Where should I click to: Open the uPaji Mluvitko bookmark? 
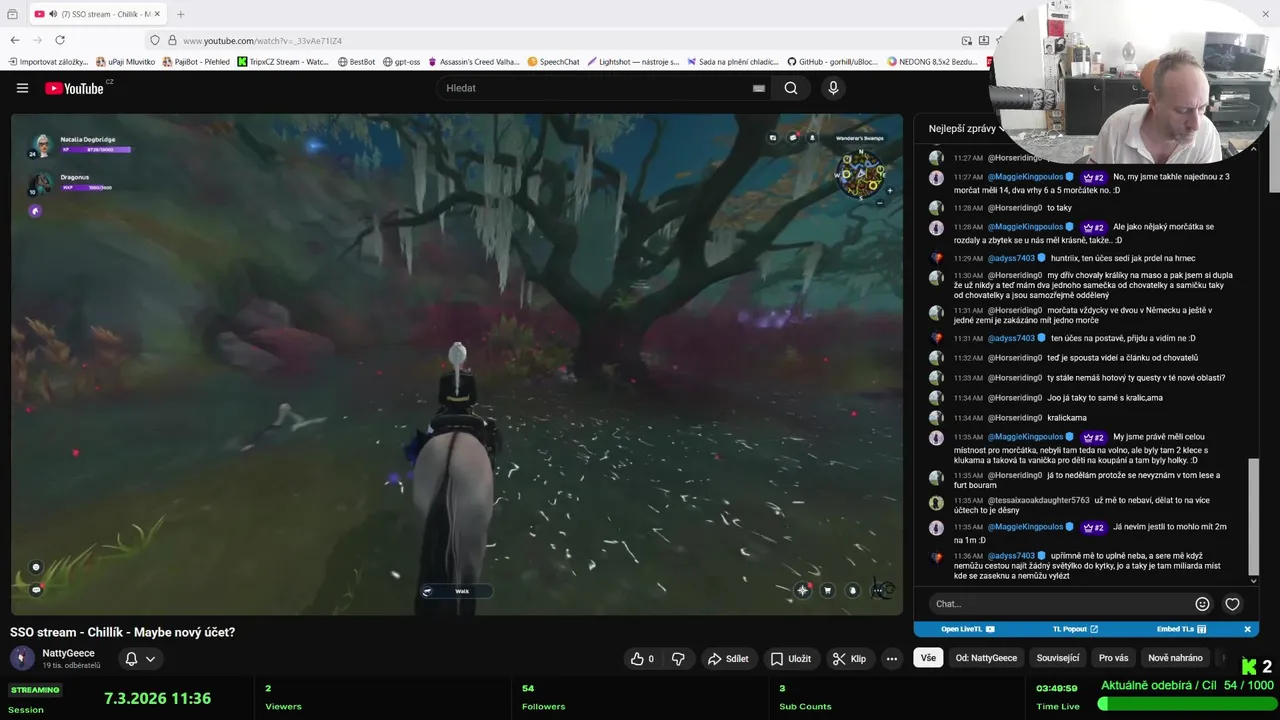(125, 62)
